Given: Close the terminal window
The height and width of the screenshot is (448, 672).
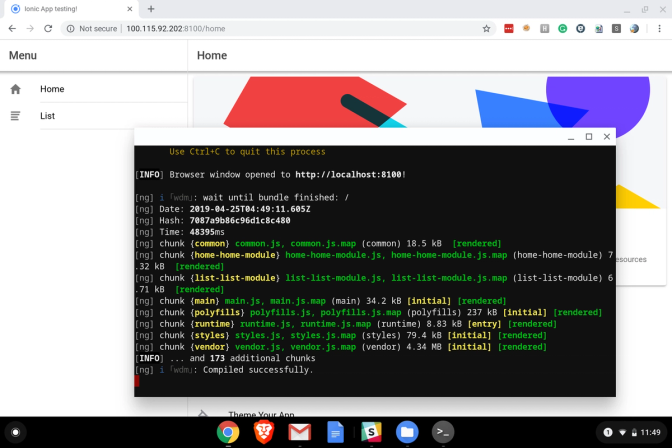Looking at the screenshot, I should (607, 137).
